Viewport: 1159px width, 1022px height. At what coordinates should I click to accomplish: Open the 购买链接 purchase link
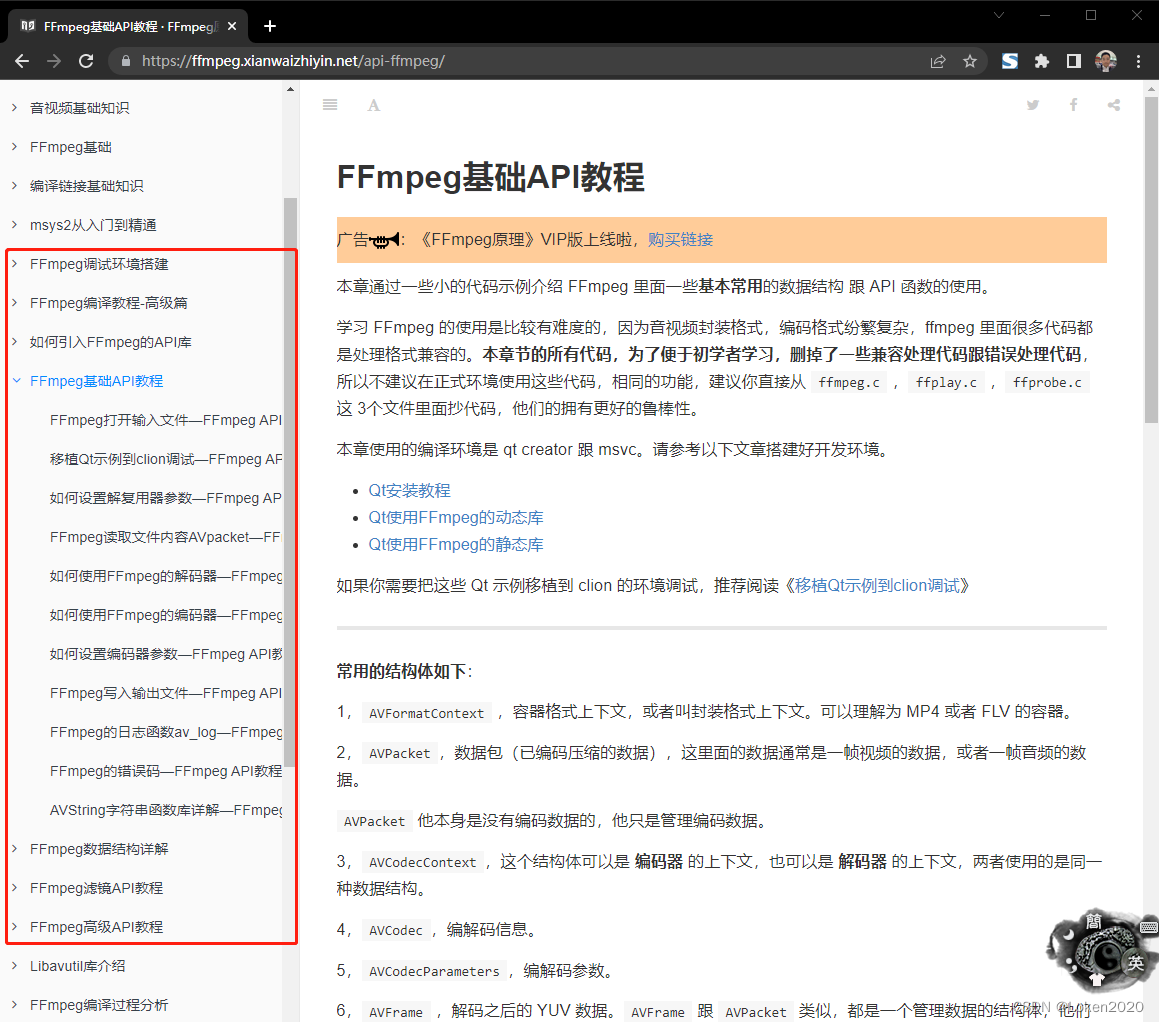[x=680, y=240]
